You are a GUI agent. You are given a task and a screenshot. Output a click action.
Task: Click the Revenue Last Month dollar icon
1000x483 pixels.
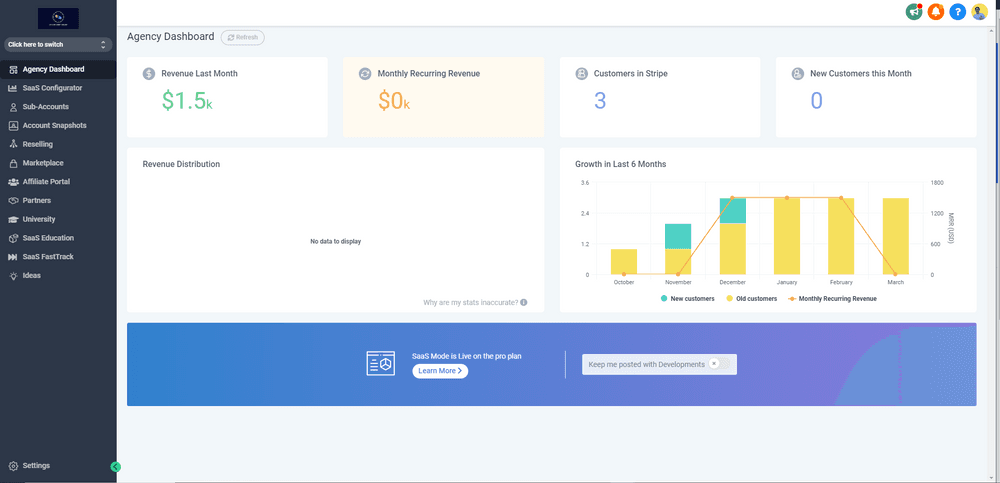pos(149,74)
